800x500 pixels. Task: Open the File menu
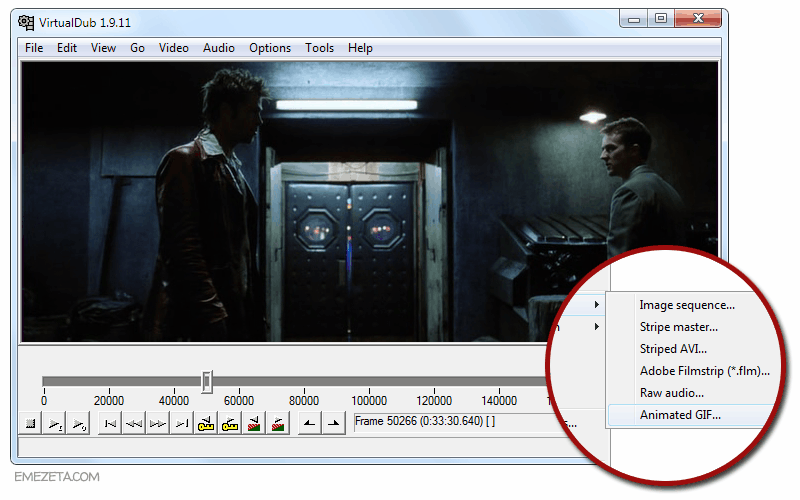point(34,48)
